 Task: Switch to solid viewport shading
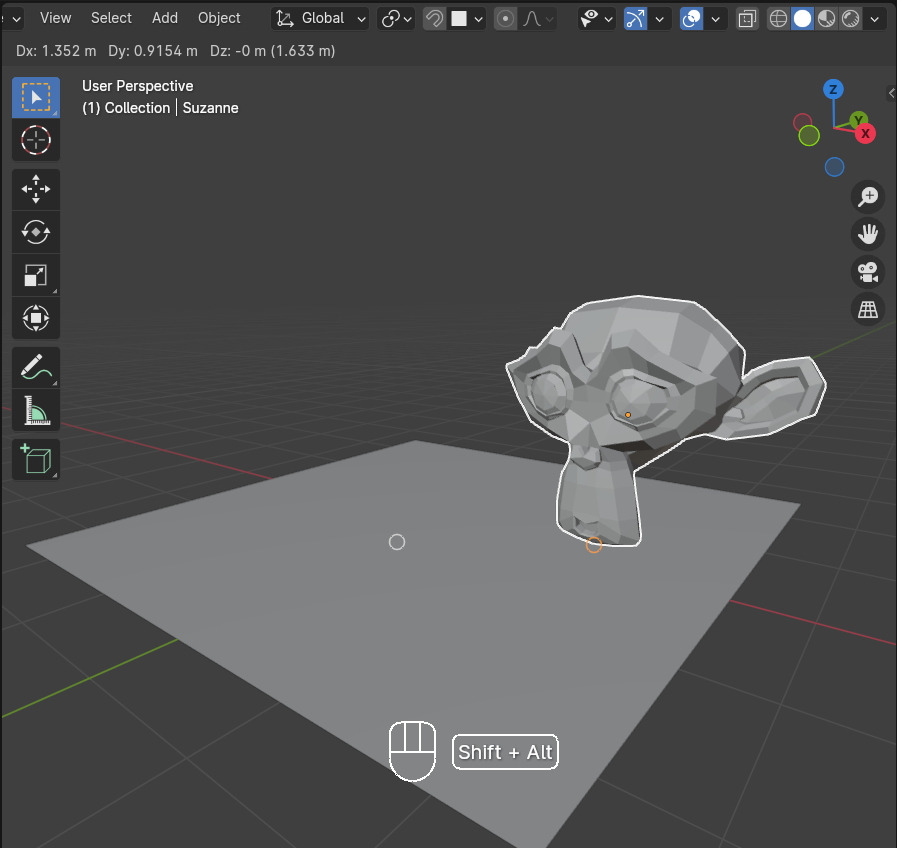tap(803, 19)
